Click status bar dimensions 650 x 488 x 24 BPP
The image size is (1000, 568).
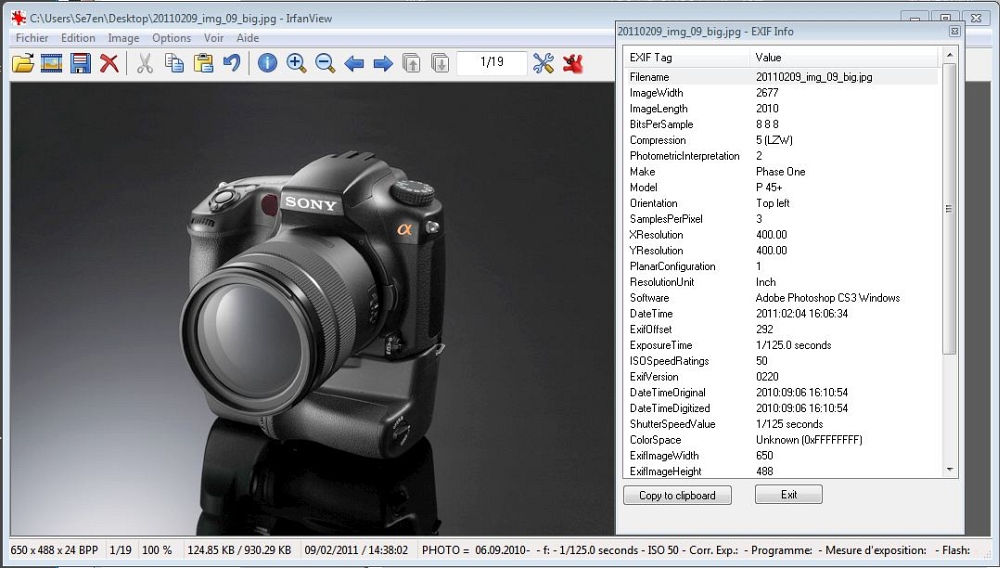[x=54, y=550]
